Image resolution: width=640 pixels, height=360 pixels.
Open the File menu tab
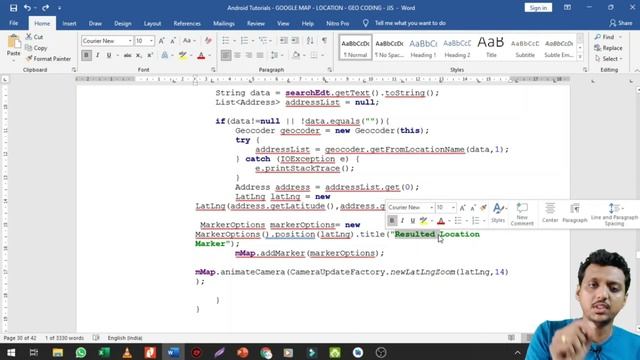[13, 23]
